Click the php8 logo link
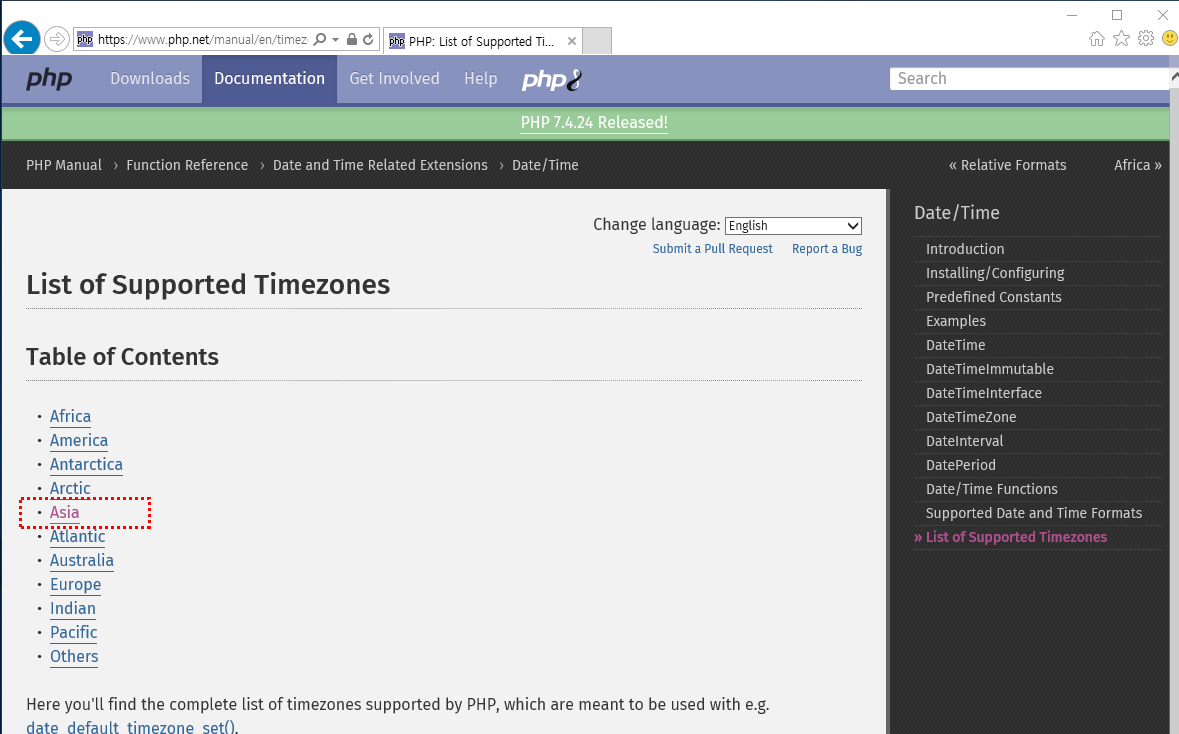The image size is (1179, 734). pos(552,79)
